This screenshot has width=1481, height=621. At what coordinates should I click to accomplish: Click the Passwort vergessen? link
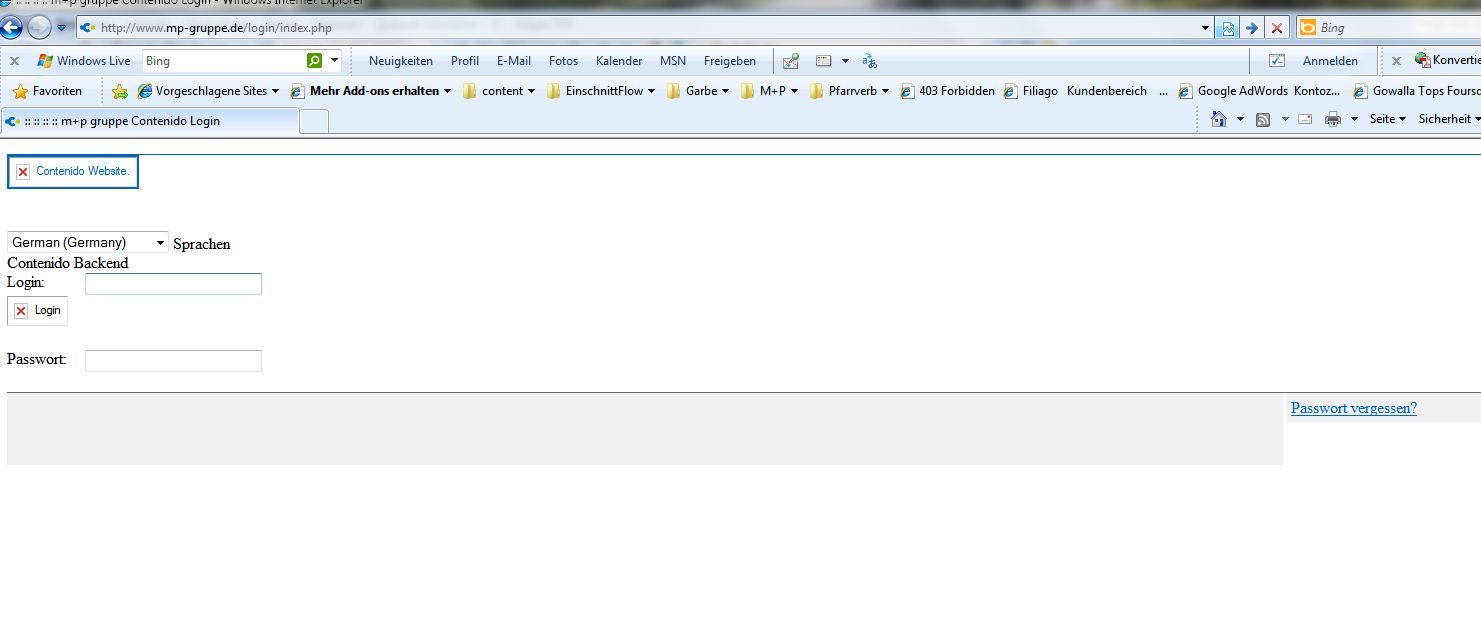tap(1353, 408)
